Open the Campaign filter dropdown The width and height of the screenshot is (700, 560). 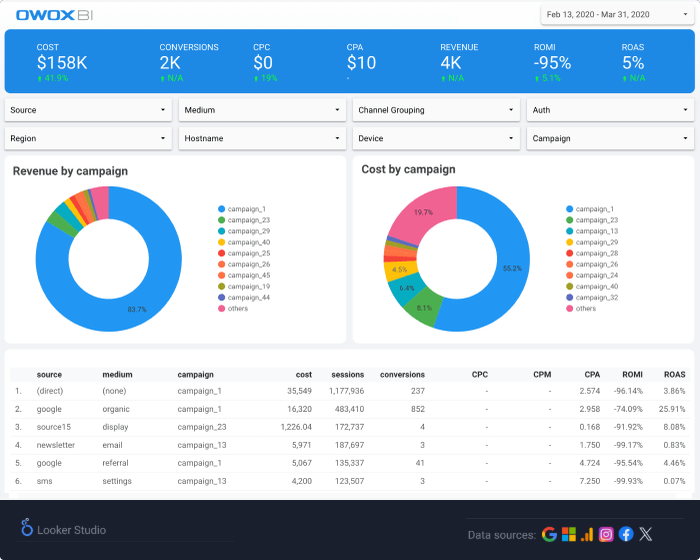coord(610,138)
